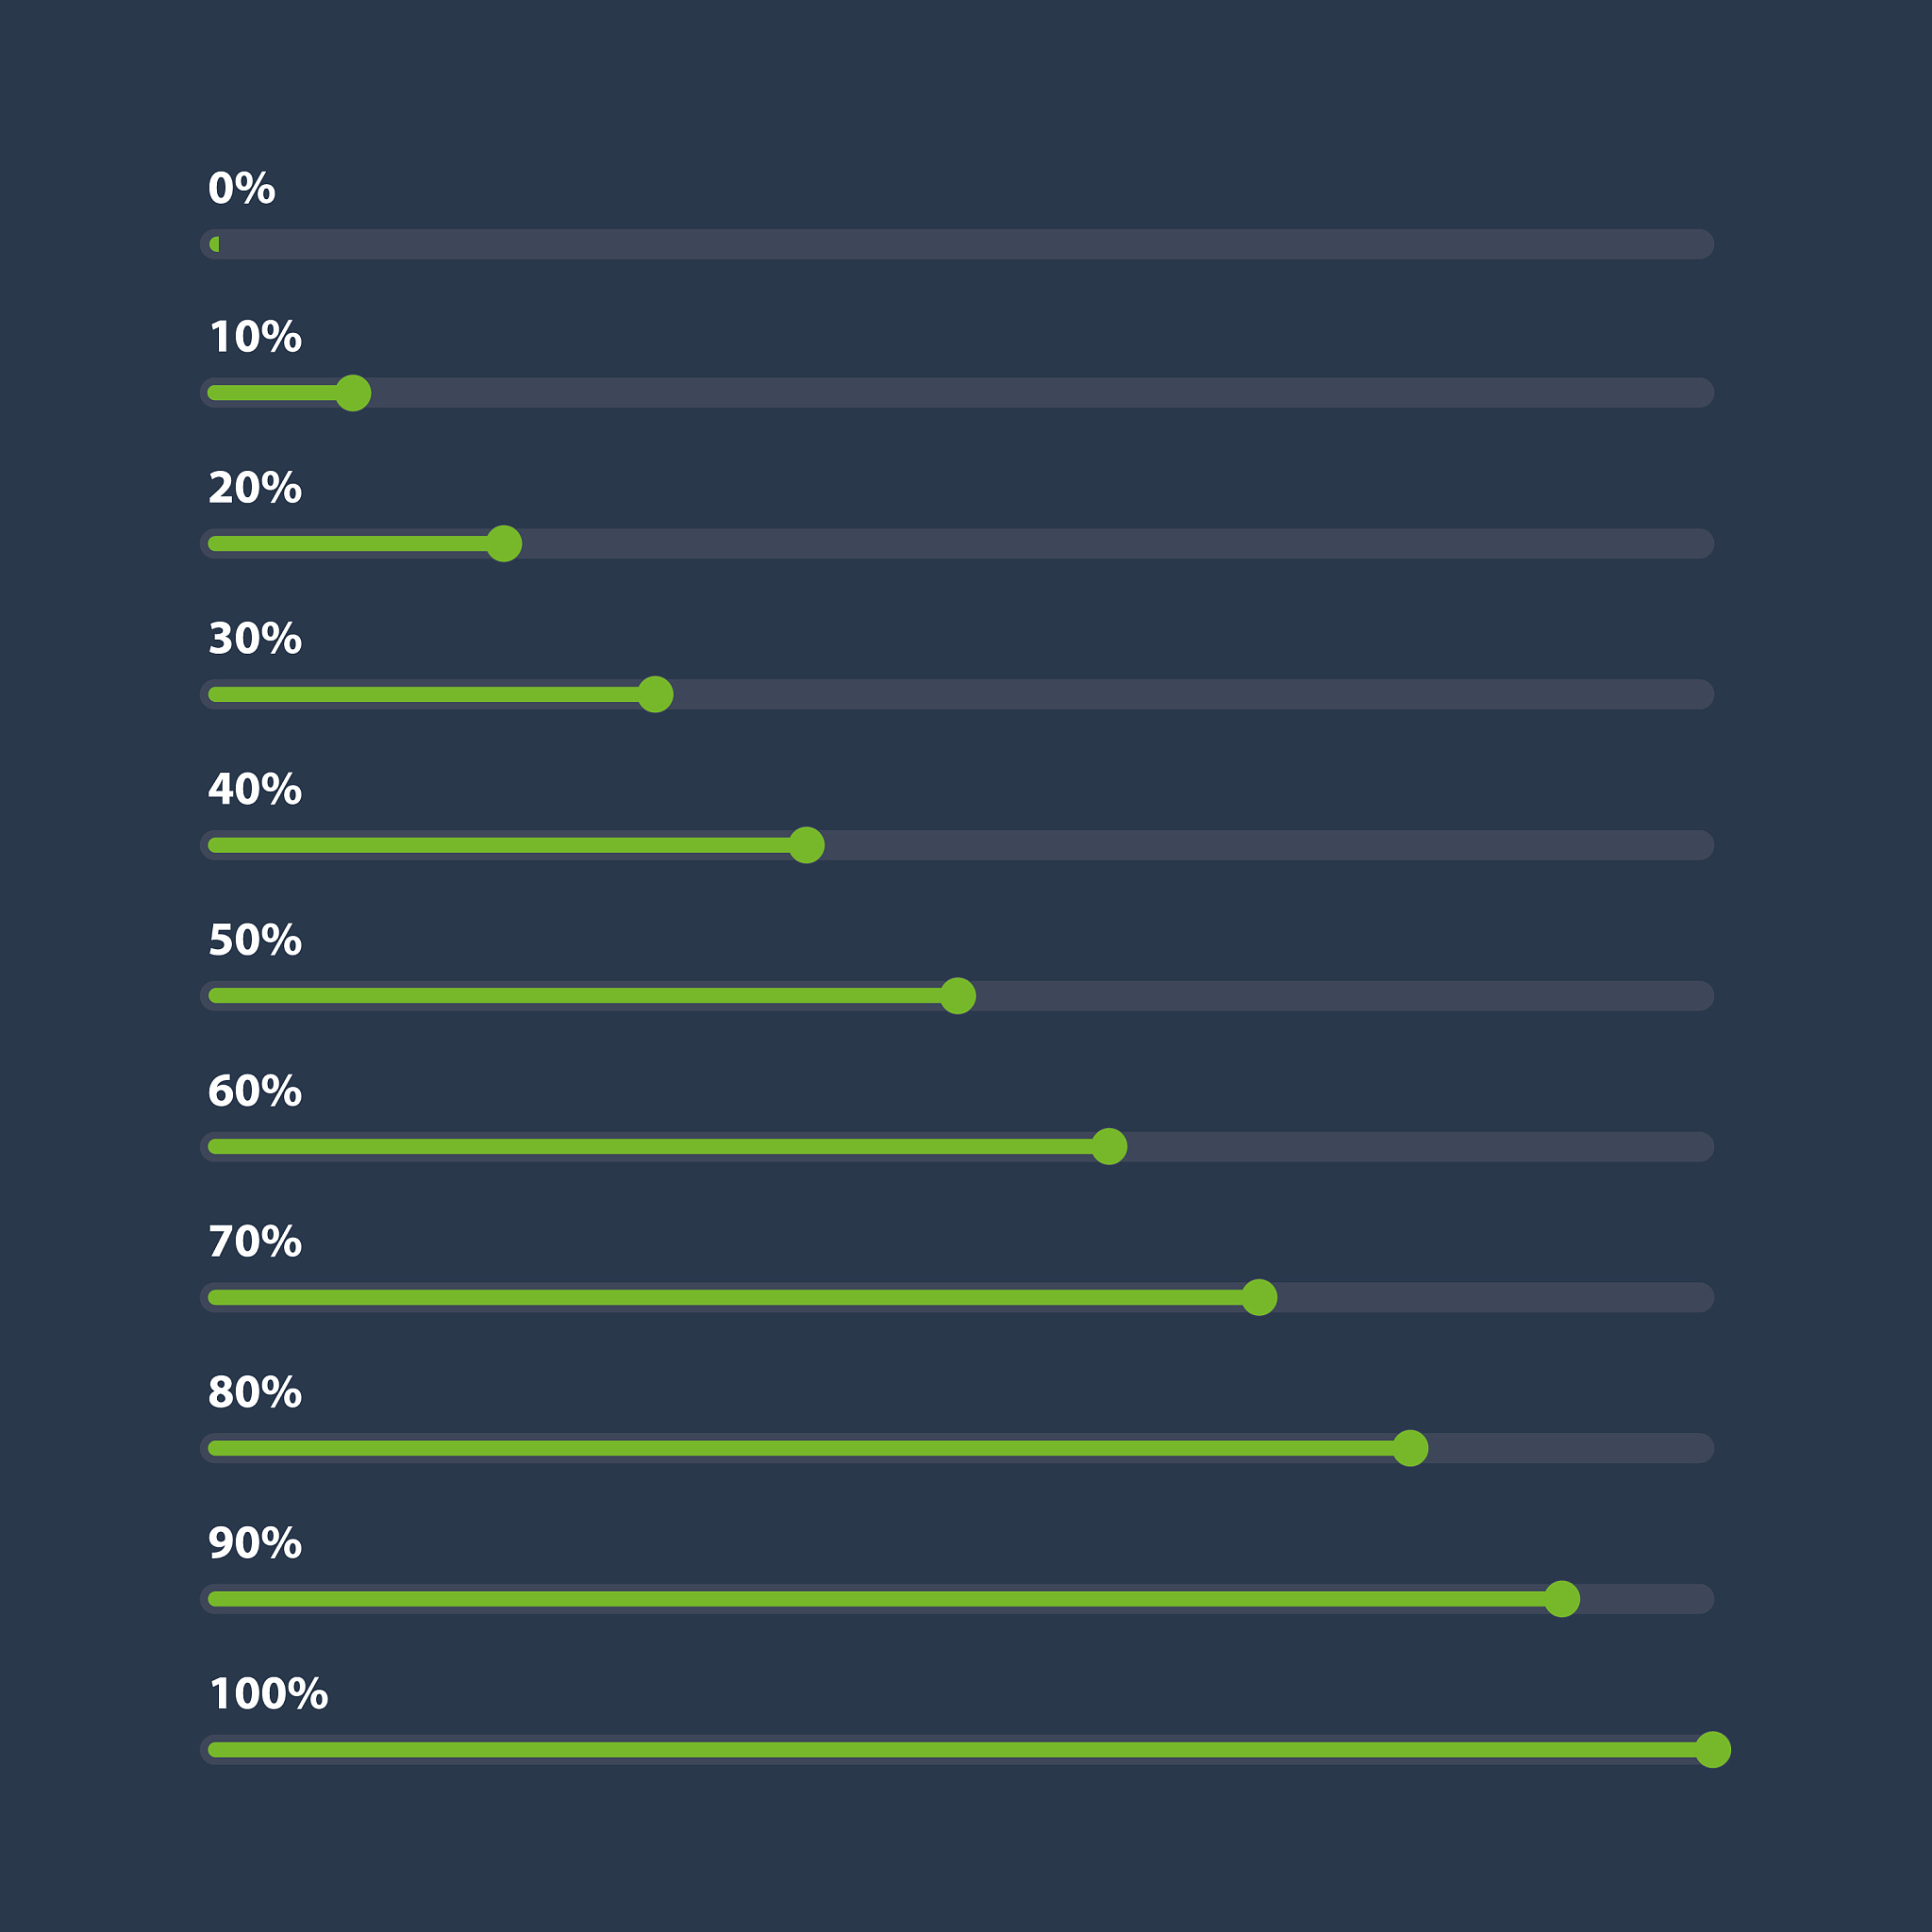Click the 50% slider handle

[958, 996]
